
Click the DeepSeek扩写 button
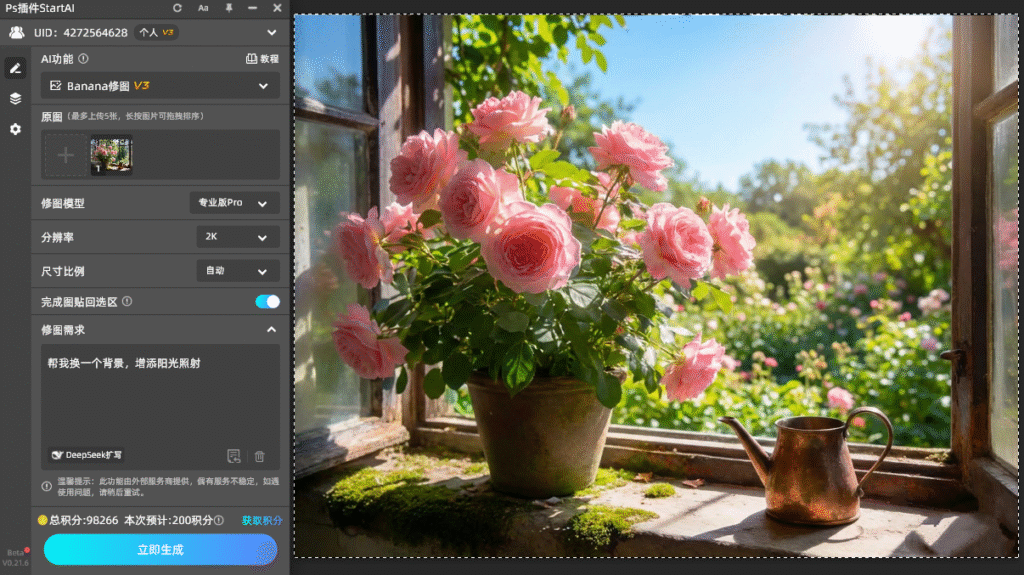click(x=86, y=455)
